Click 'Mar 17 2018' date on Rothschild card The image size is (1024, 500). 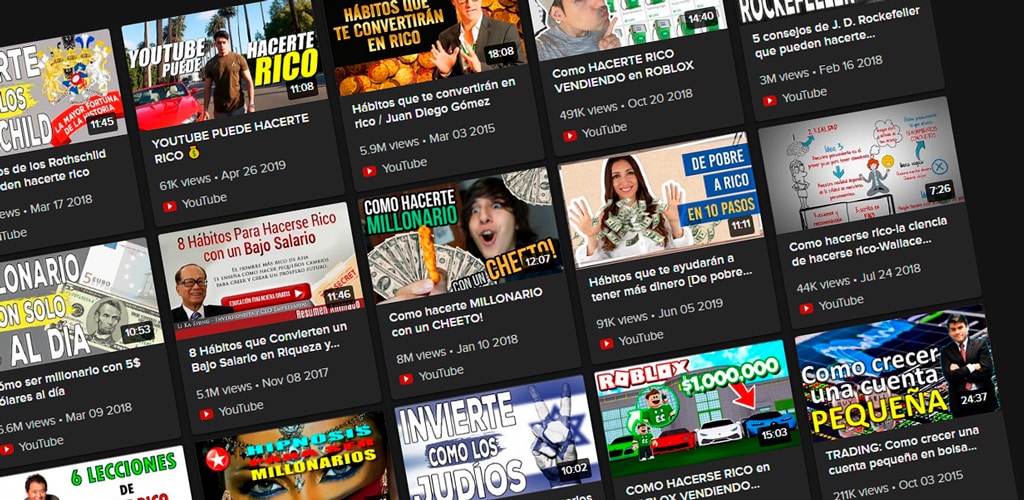tap(61, 204)
